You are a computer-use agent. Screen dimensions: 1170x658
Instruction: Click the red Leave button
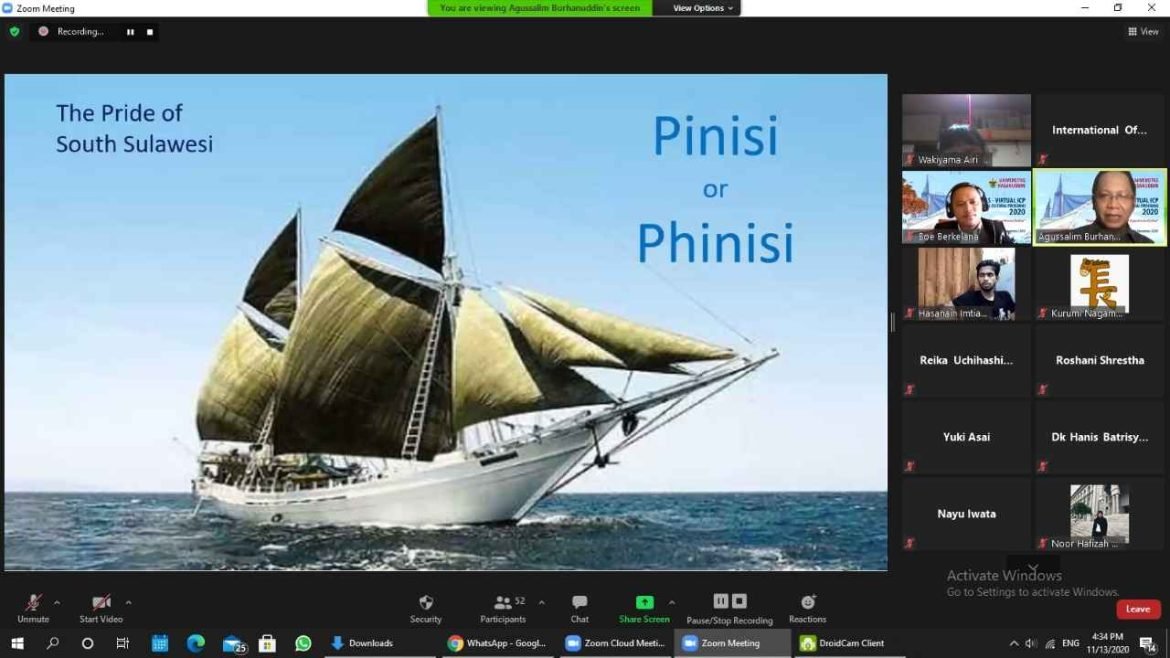(1138, 609)
